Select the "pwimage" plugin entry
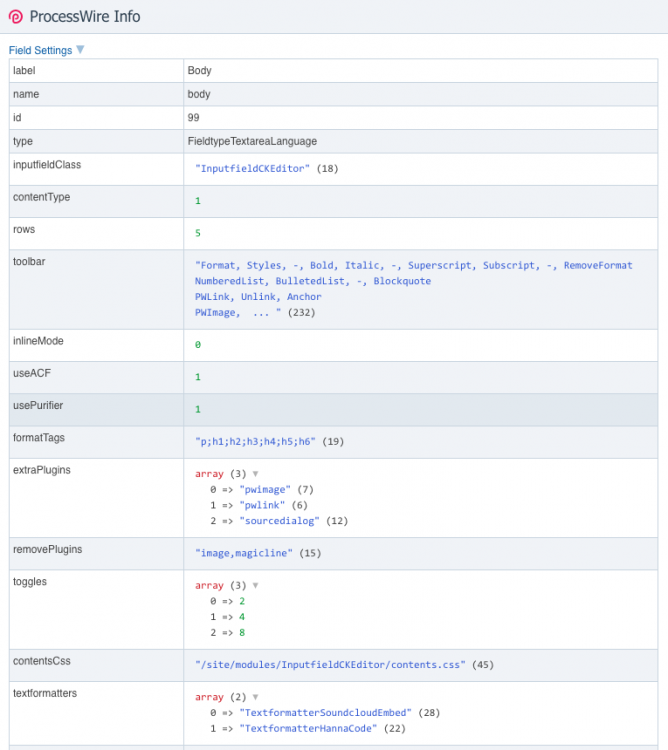Image resolution: width=668 pixels, height=750 pixels. click(x=265, y=490)
